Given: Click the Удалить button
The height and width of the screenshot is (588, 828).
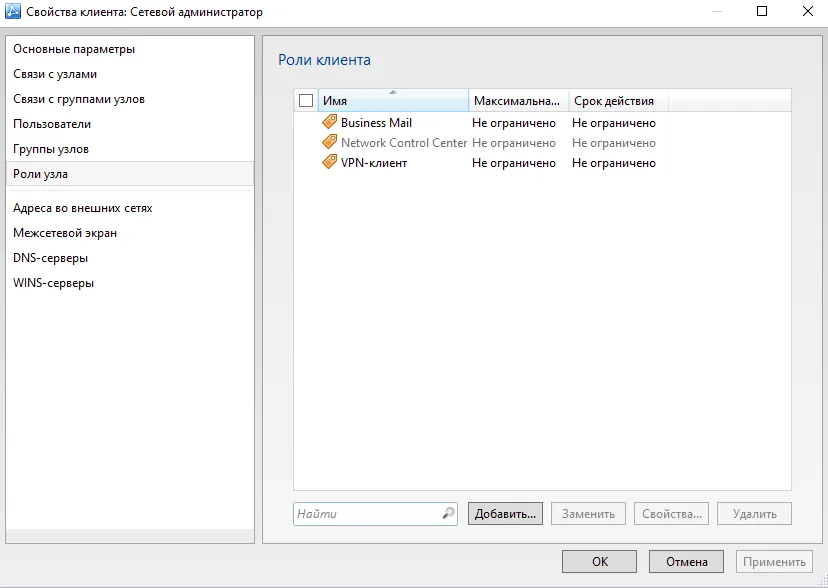Looking at the screenshot, I should click(755, 514).
